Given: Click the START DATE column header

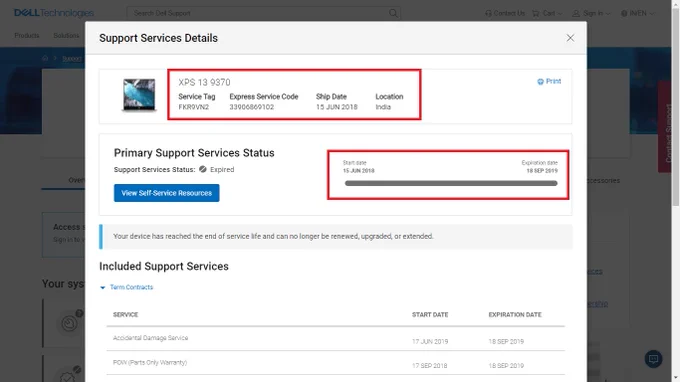Looking at the screenshot, I should [430, 314].
